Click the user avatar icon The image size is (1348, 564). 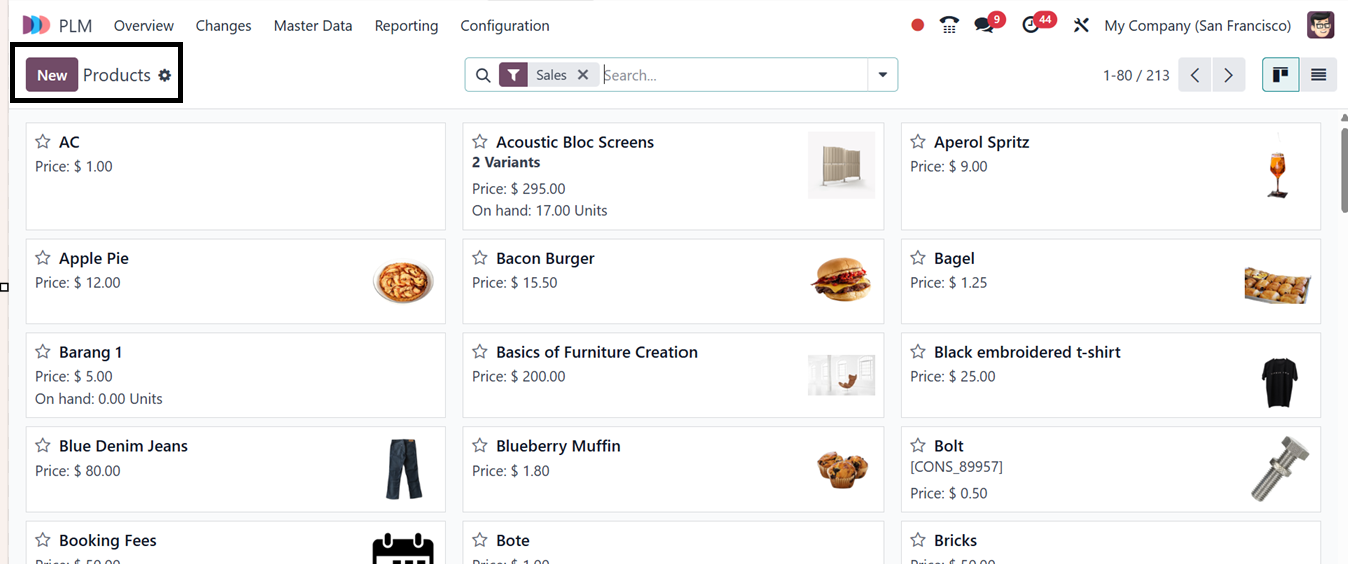click(1320, 25)
